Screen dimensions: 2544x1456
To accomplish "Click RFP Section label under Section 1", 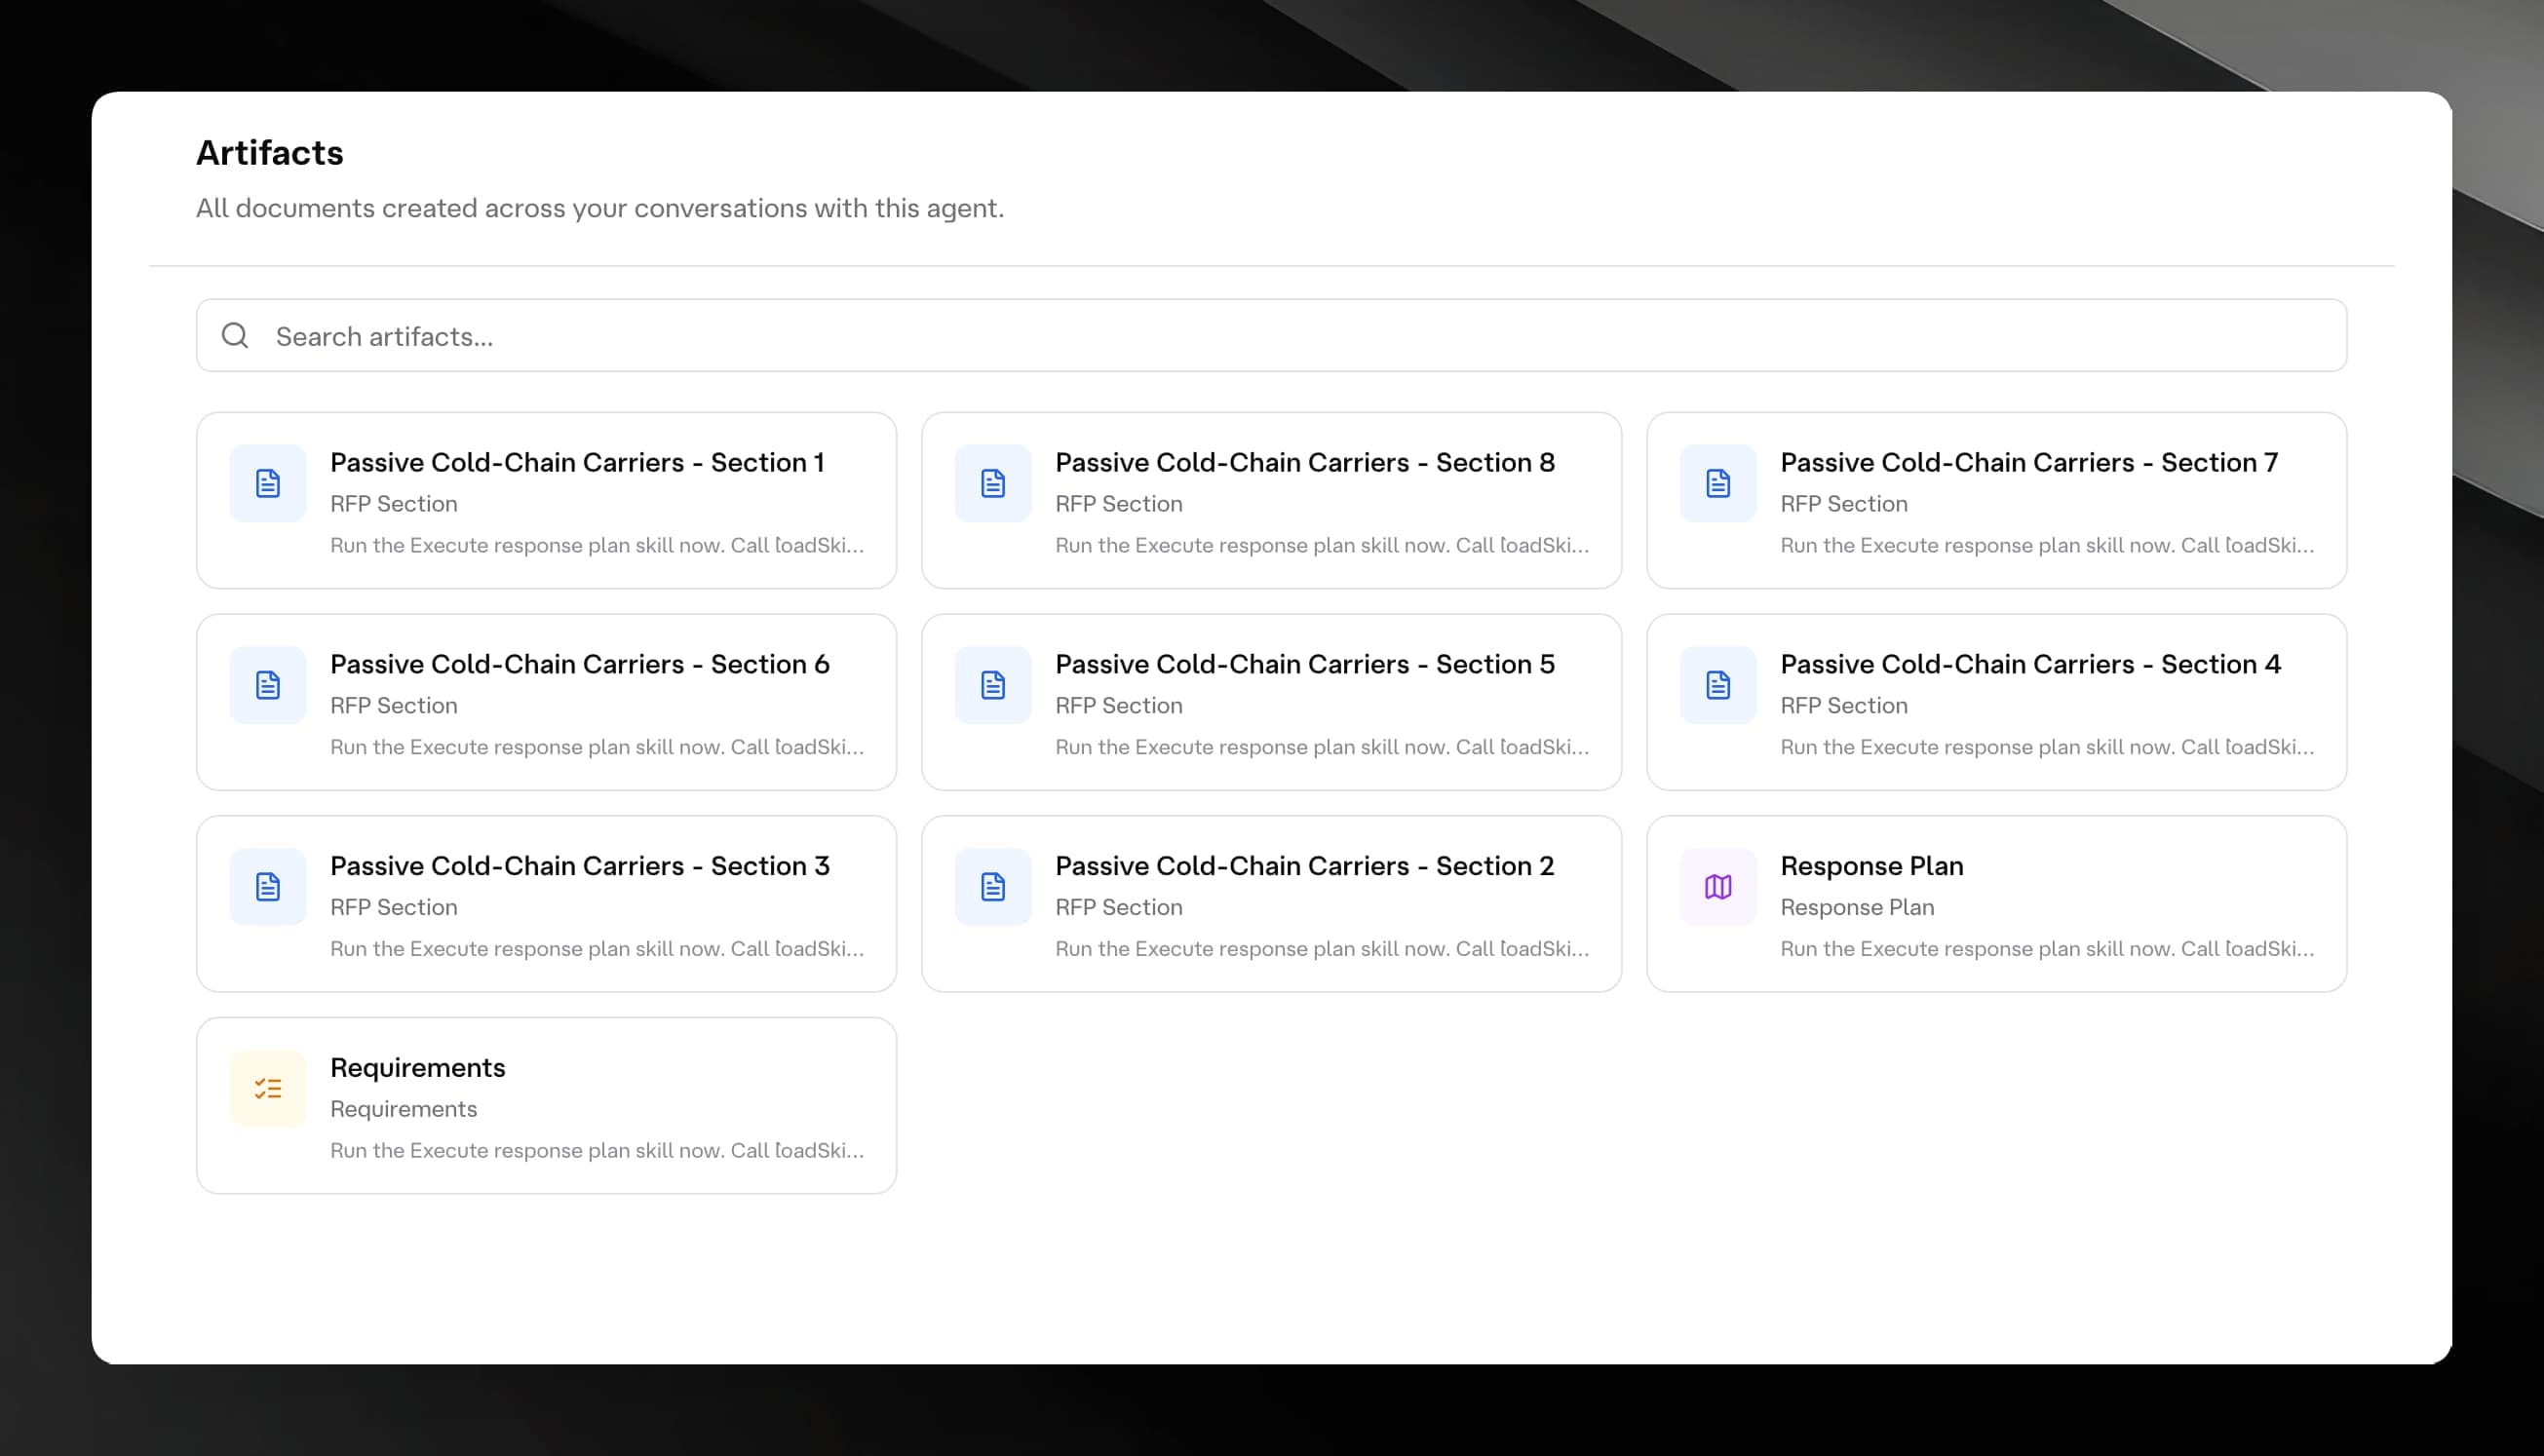I will tap(394, 504).
